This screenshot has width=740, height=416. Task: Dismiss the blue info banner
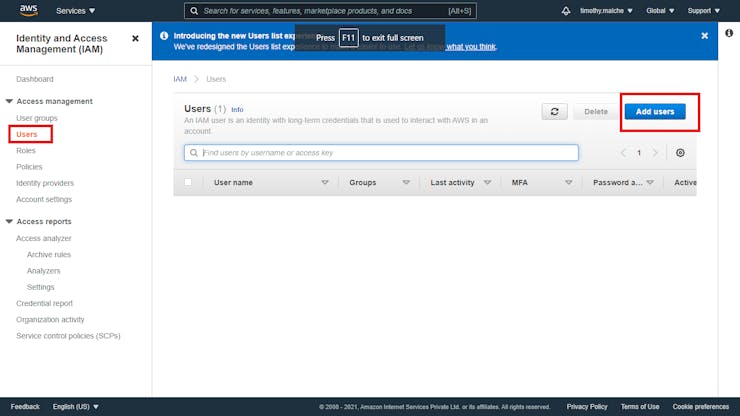coord(703,35)
